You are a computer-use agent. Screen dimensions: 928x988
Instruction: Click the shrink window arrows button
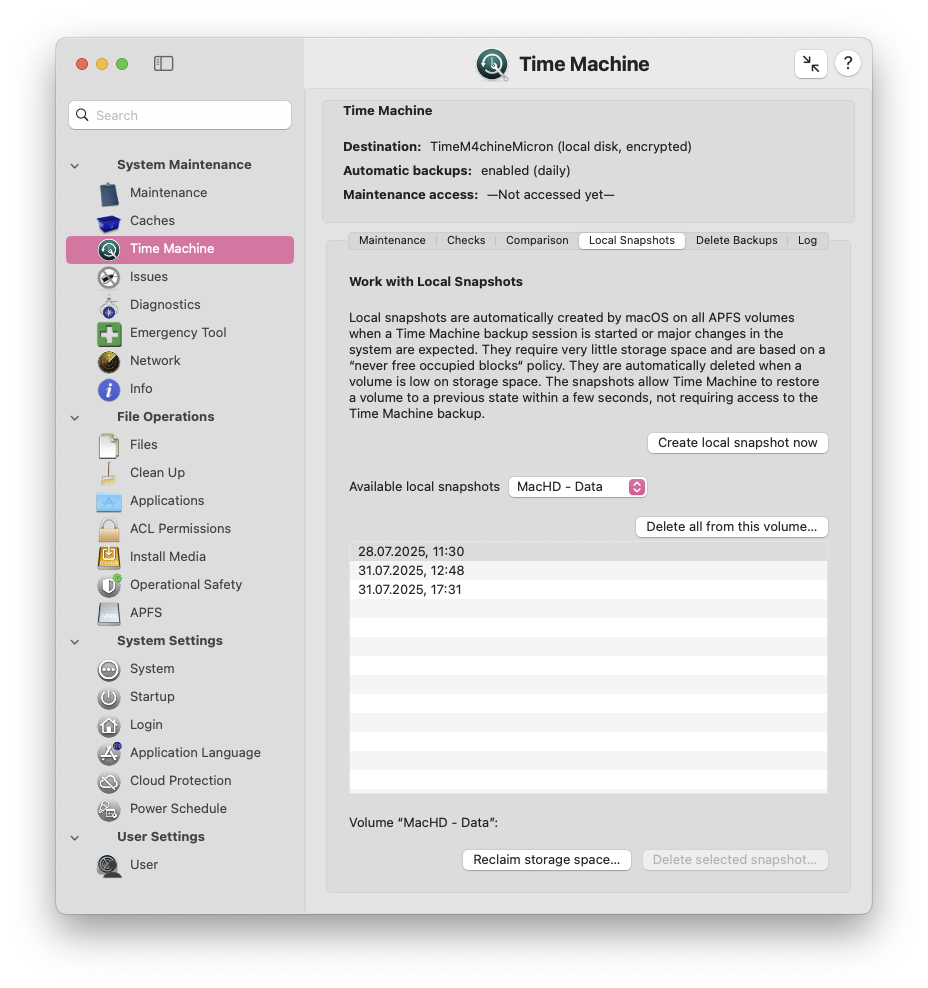click(811, 64)
